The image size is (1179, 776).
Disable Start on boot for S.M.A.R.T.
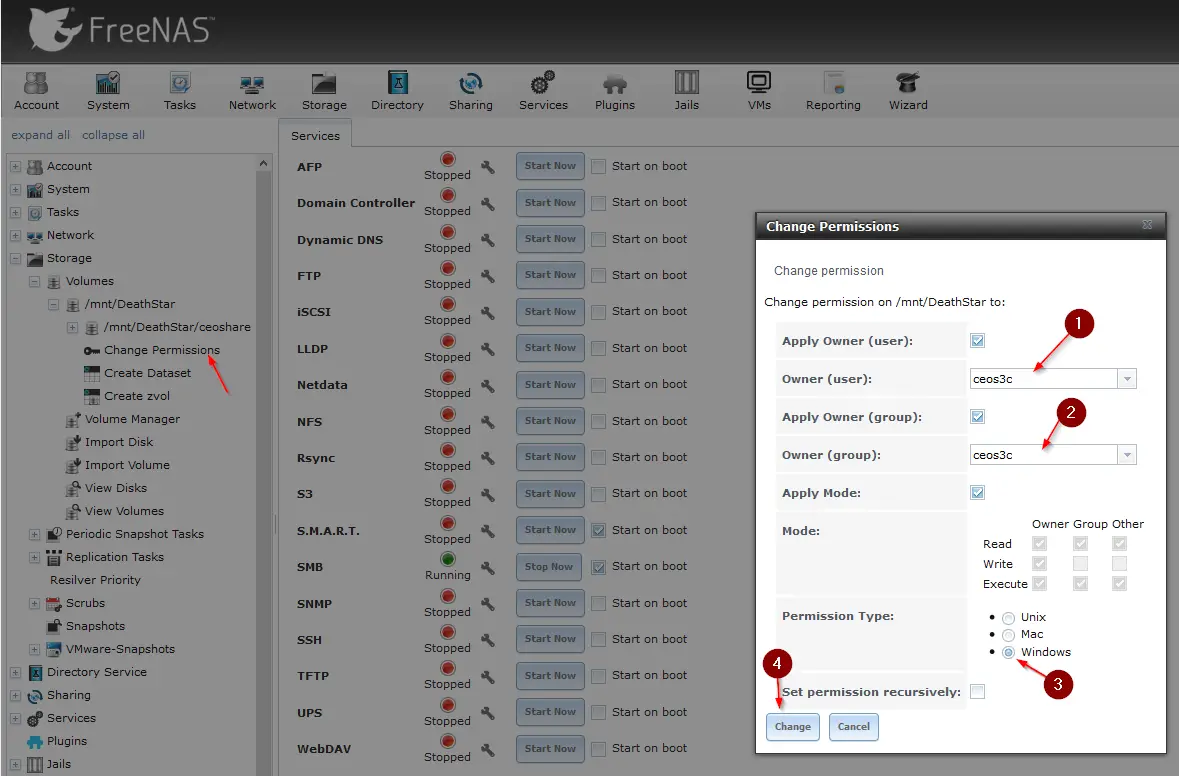tap(599, 530)
